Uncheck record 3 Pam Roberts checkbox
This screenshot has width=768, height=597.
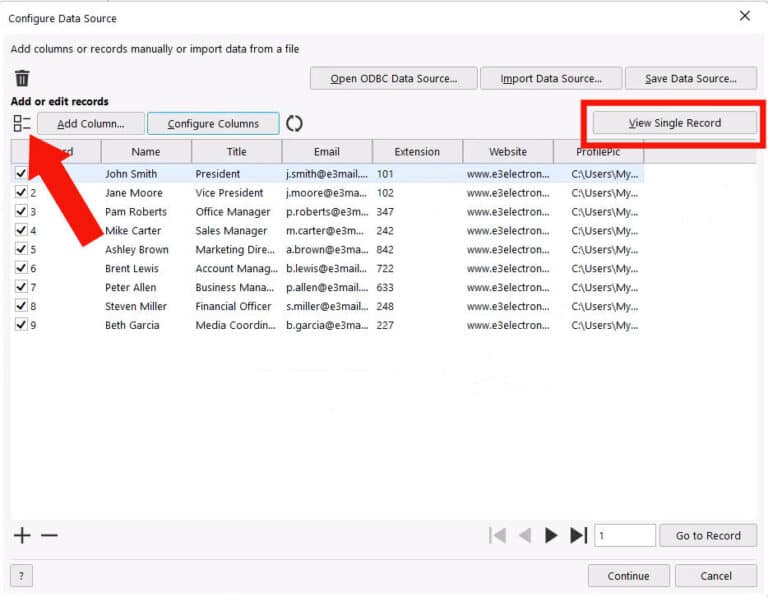click(21, 211)
